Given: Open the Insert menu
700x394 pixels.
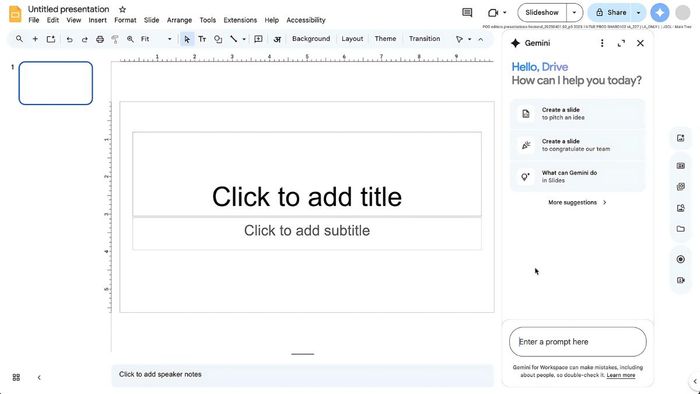Looking at the screenshot, I should [97, 20].
